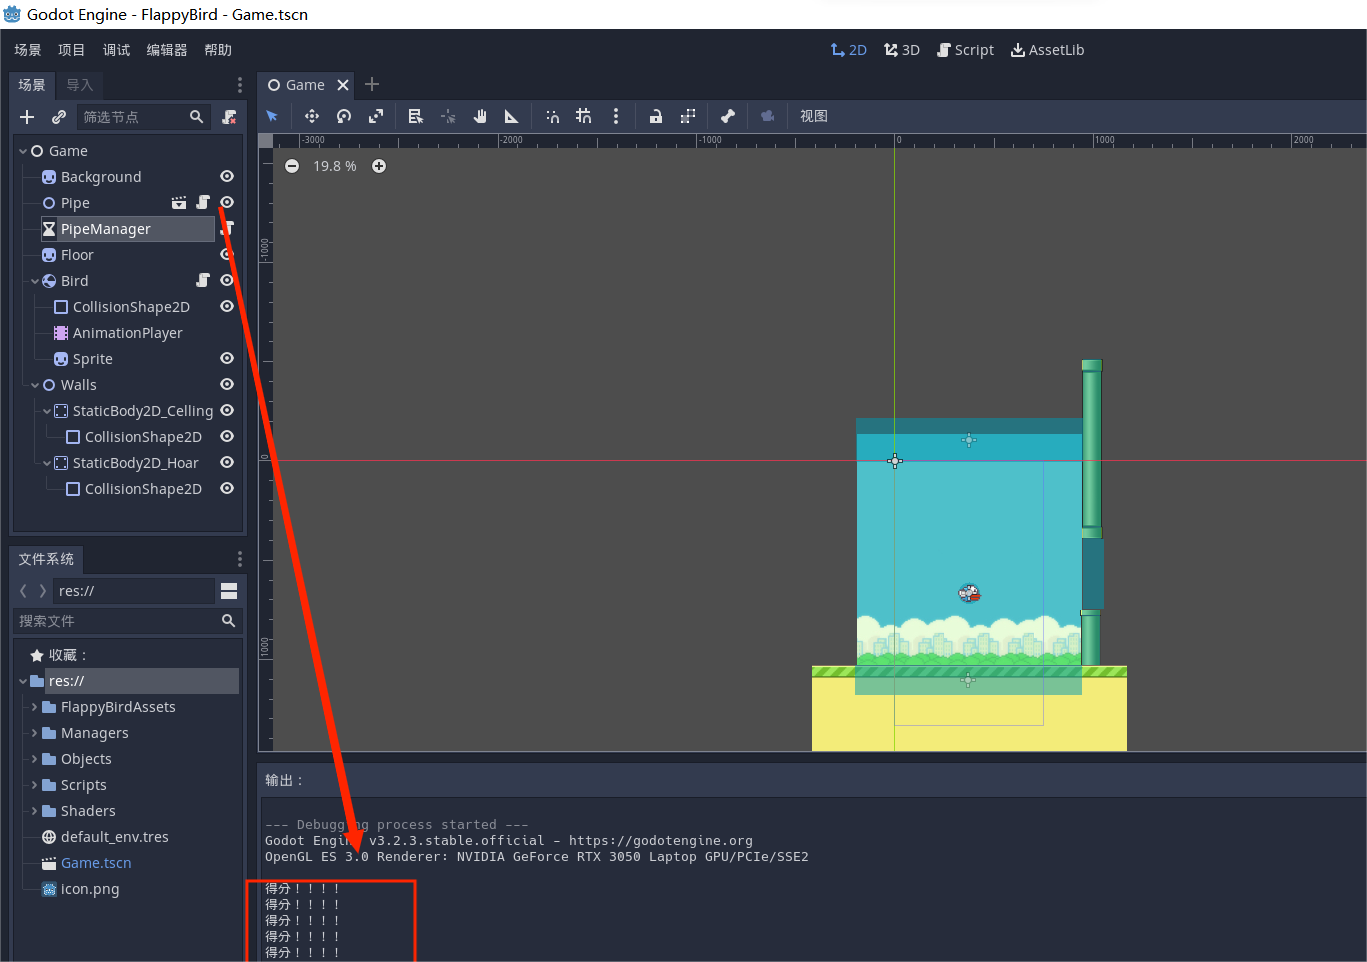Viewport: 1367px width, 962px height.
Task: Click the 筛选节点 filter field
Action: tap(132, 117)
